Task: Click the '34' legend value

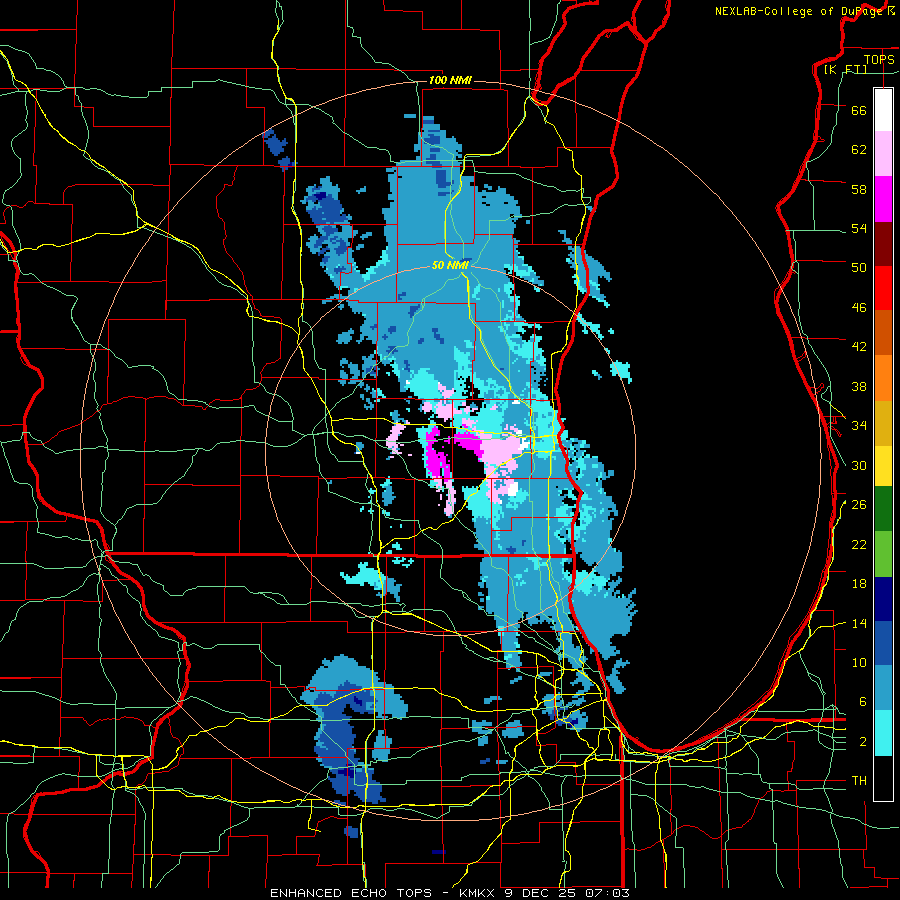Action: click(859, 426)
